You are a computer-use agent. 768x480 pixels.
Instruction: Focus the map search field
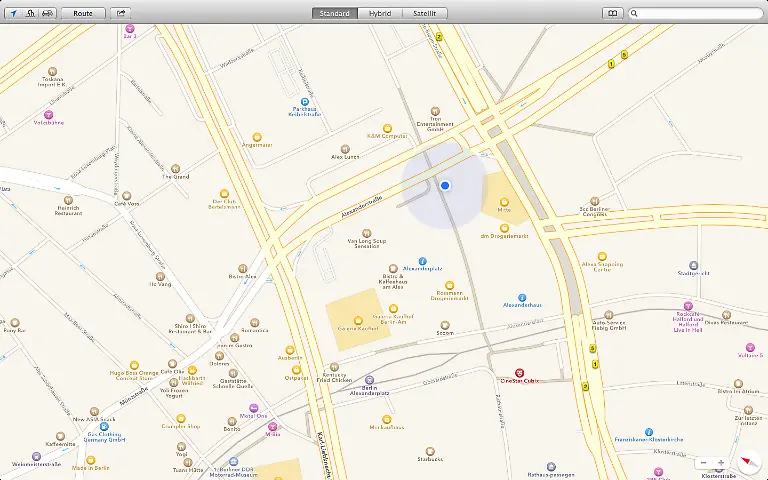pos(696,13)
